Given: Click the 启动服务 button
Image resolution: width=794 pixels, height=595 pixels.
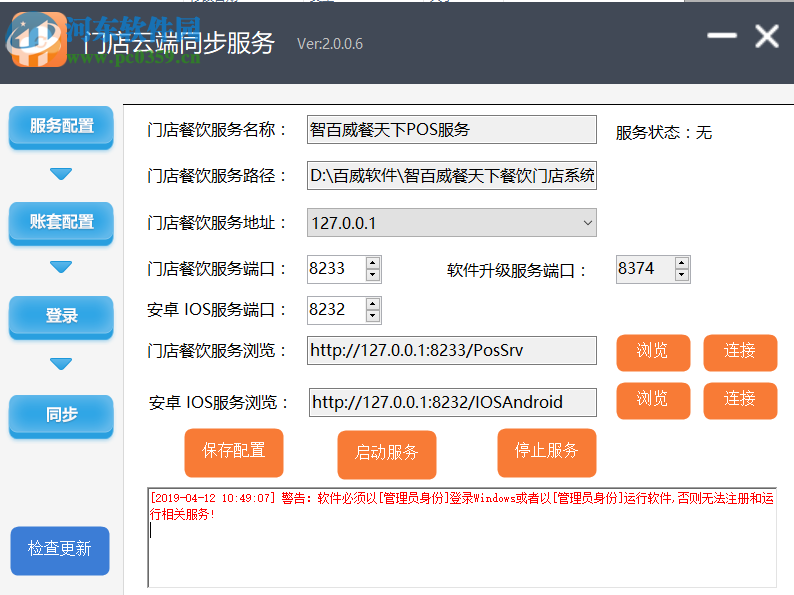Looking at the screenshot, I should [387, 454].
